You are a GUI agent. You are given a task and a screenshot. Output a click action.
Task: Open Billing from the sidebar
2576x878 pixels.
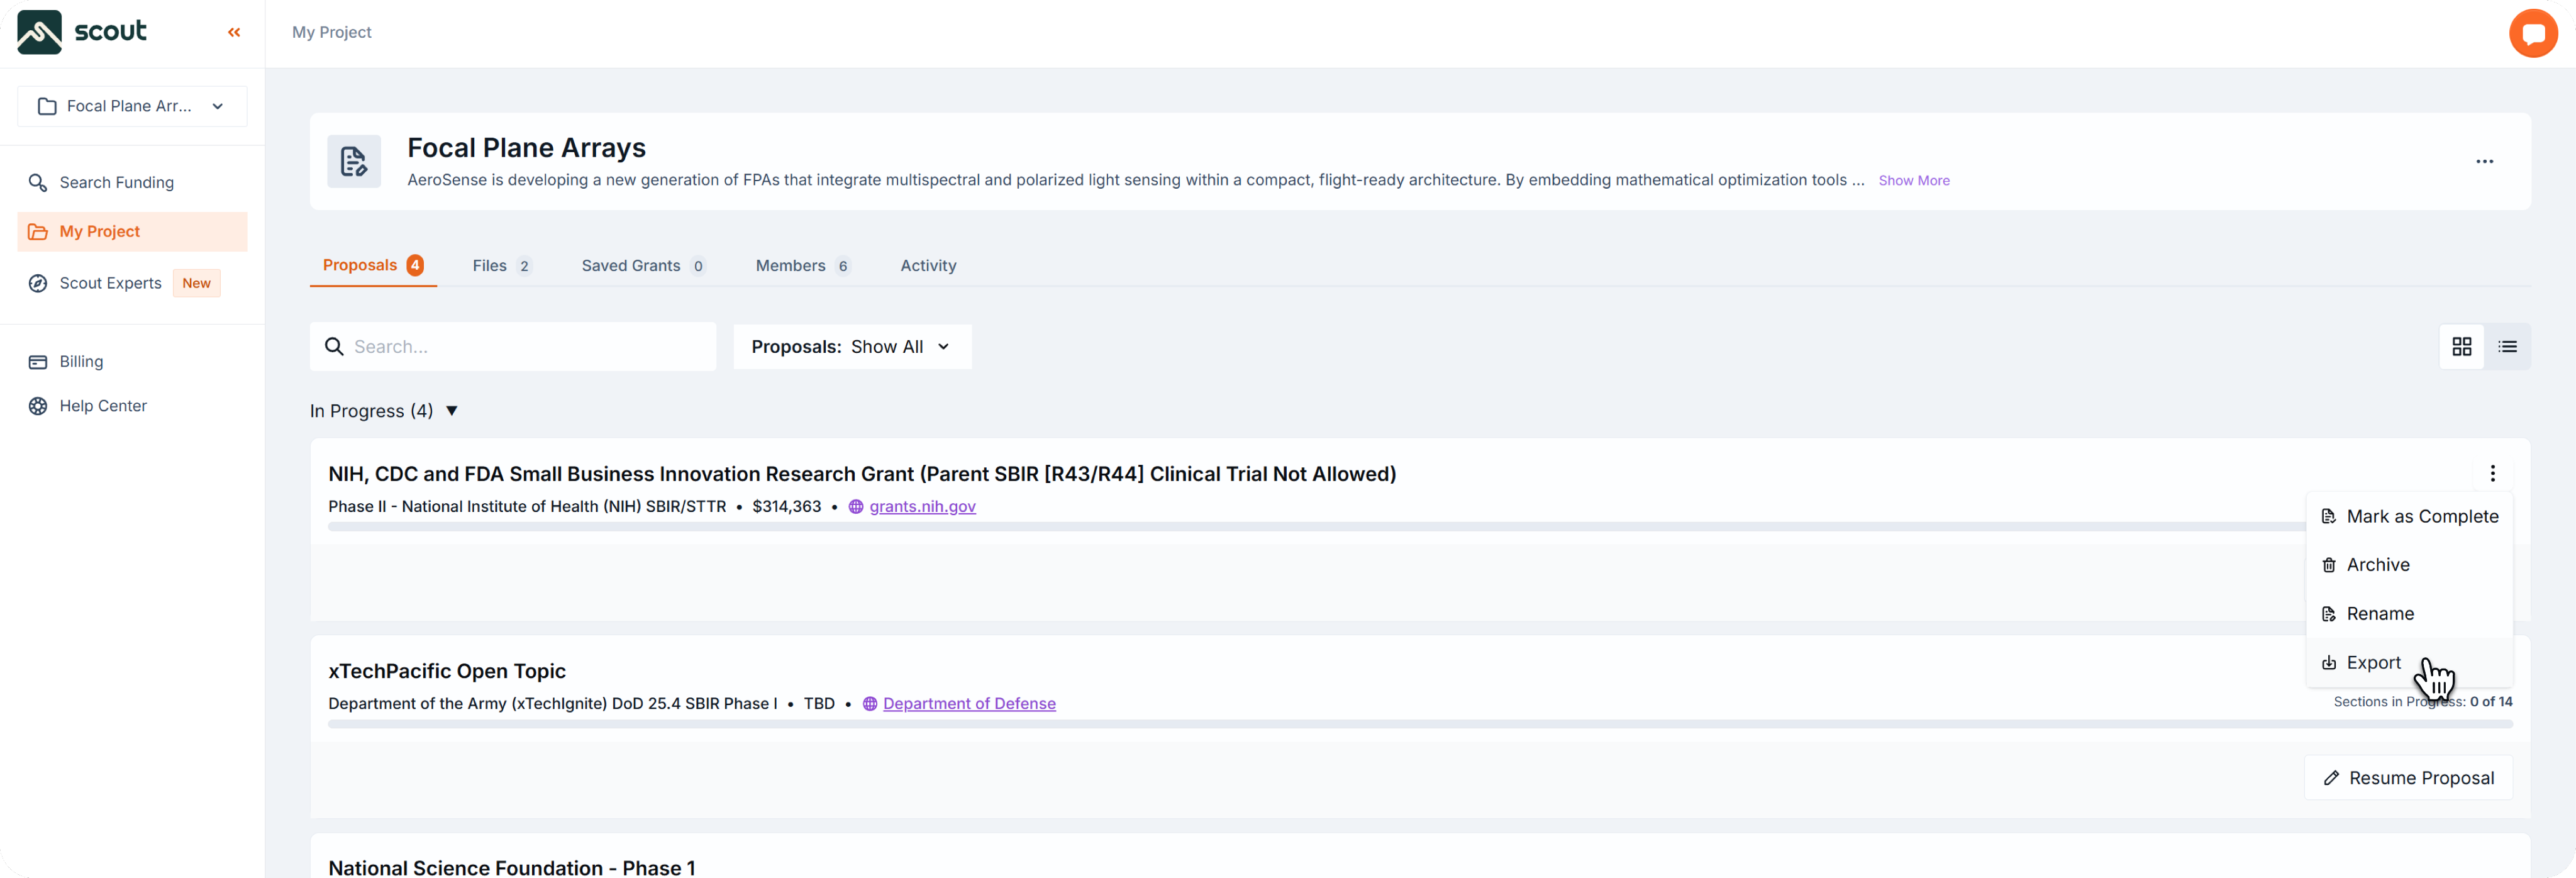click(81, 362)
